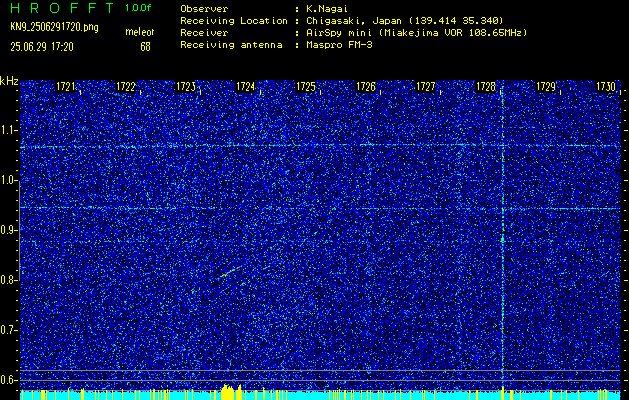This screenshot has width=629, height=400.
Task: Click the 1724 time marker
Action: click(x=246, y=86)
